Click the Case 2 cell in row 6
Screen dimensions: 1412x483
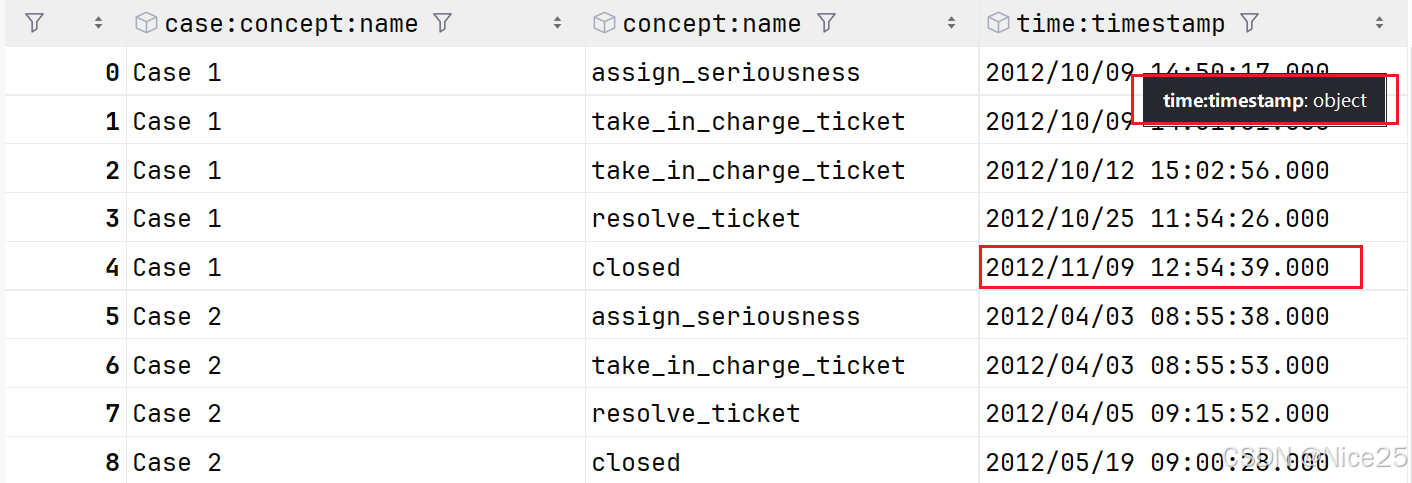177,365
